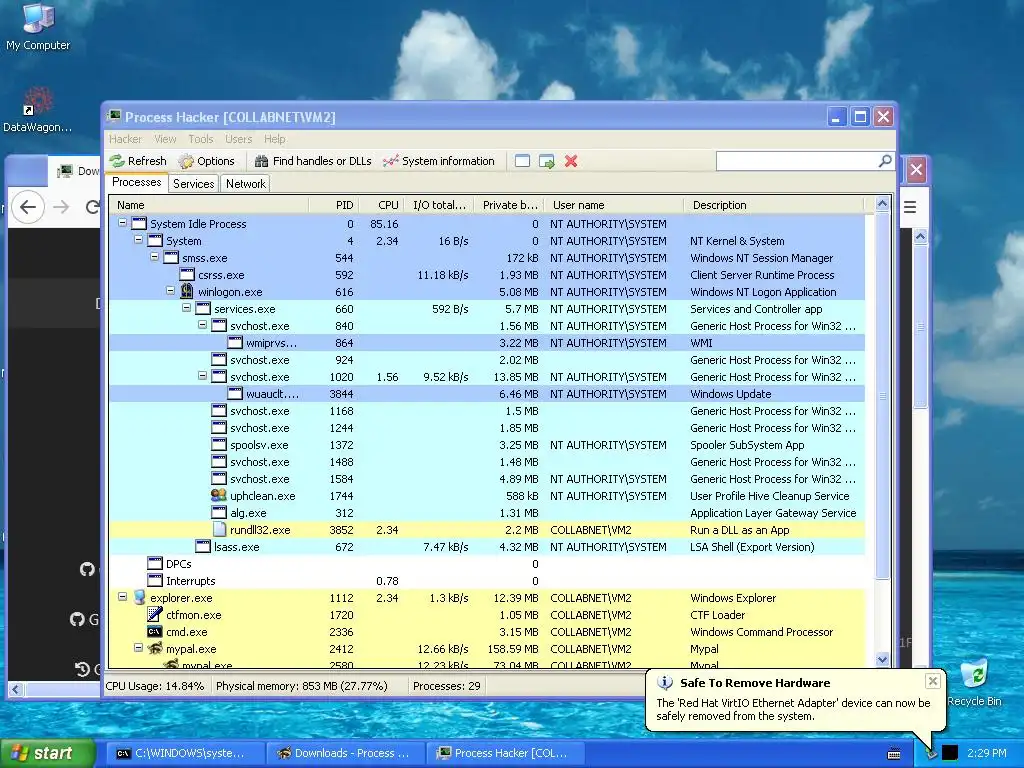Click the keyboard icon in the tray
The image size is (1024, 768).
coord(894,754)
